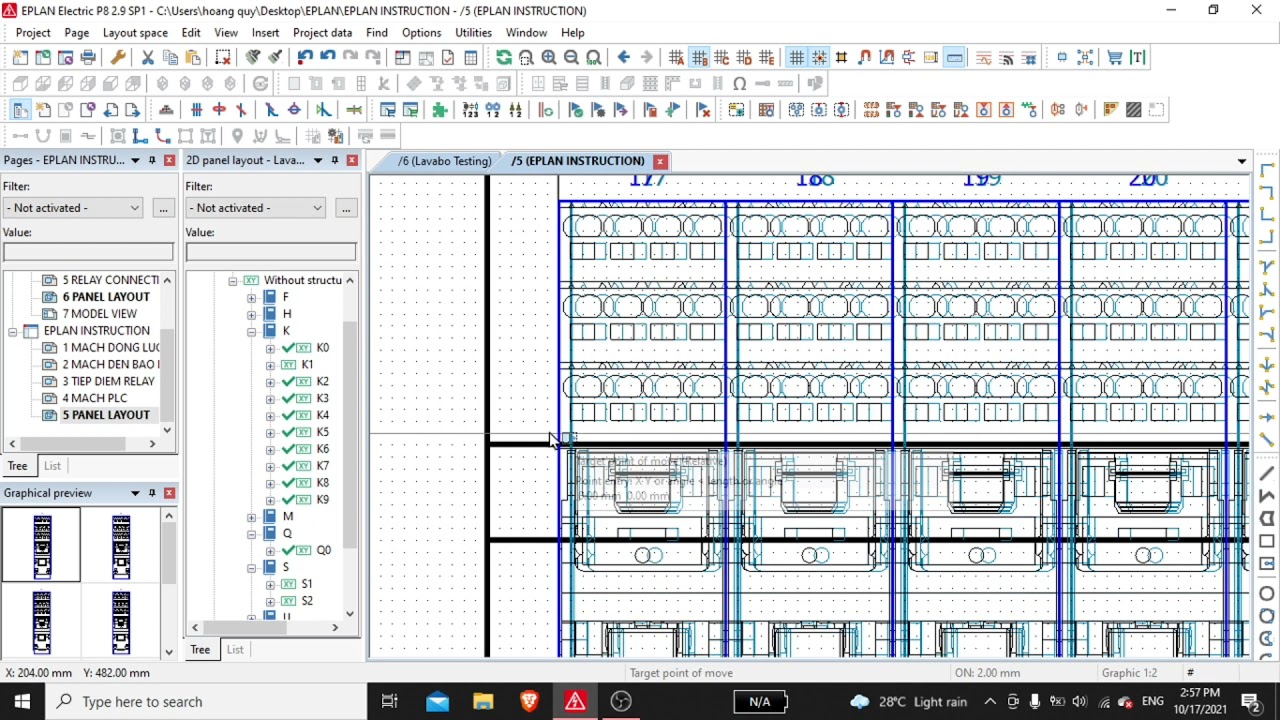Toggle grid D button
The image size is (1280, 720).
tap(744, 58)
